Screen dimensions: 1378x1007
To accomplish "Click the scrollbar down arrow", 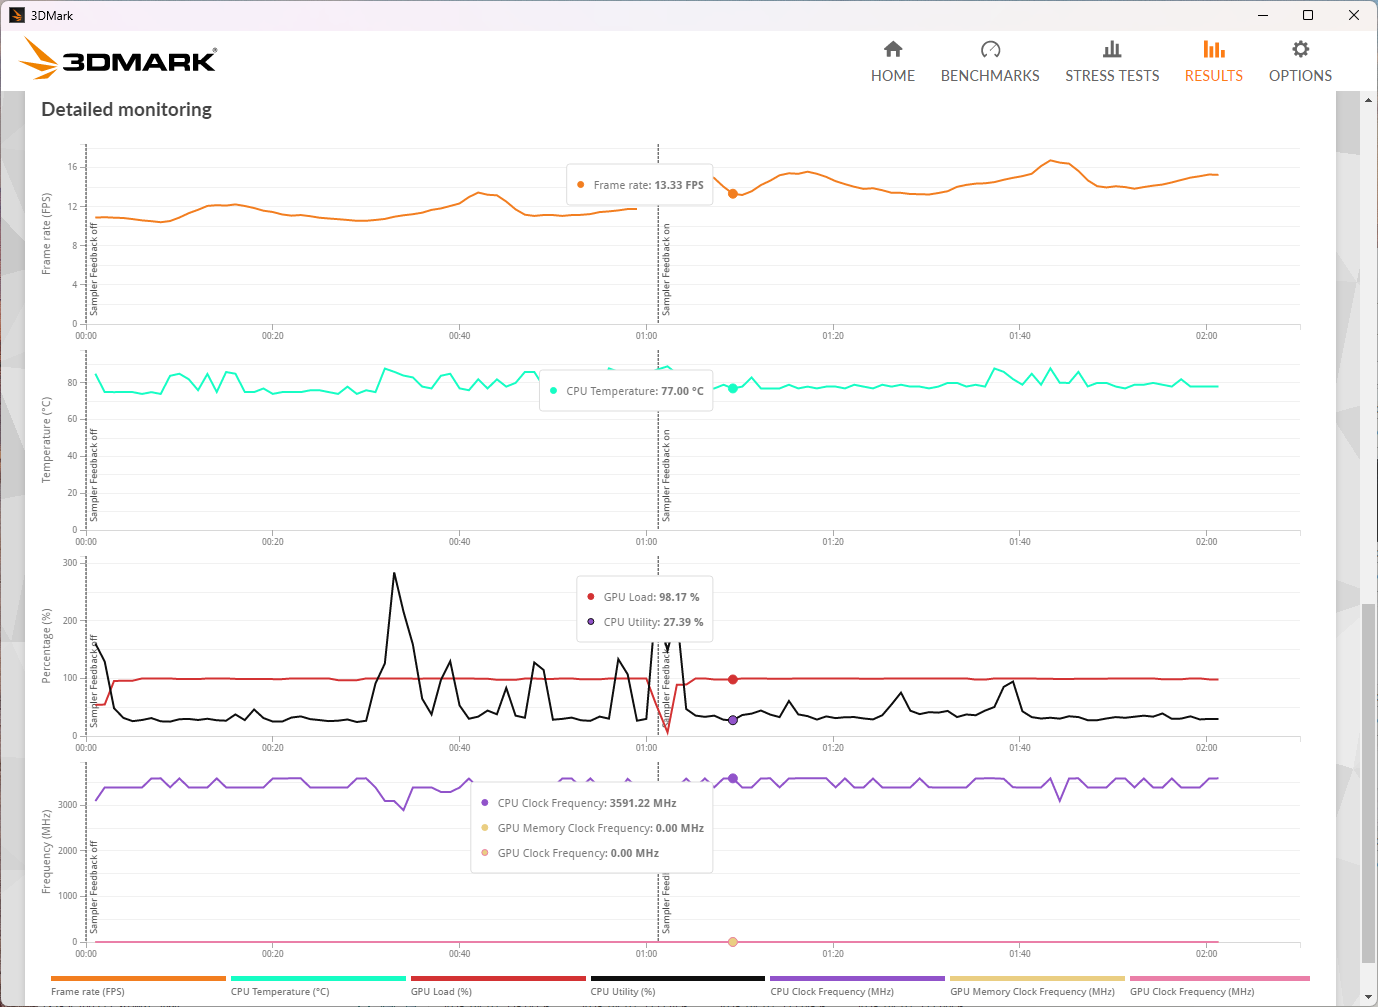I will pos(1368,997).
